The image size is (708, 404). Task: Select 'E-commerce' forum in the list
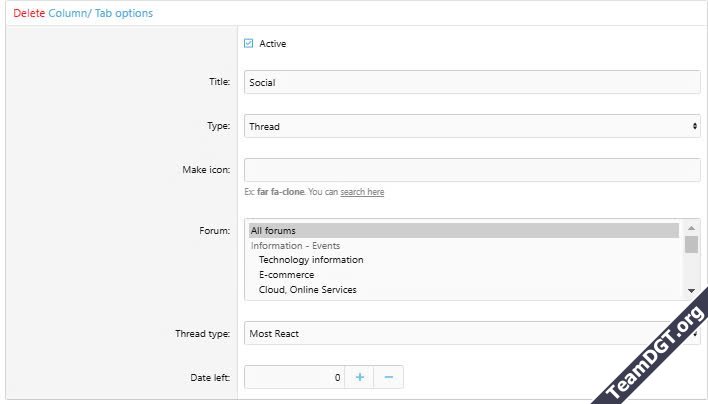point(286,275)
